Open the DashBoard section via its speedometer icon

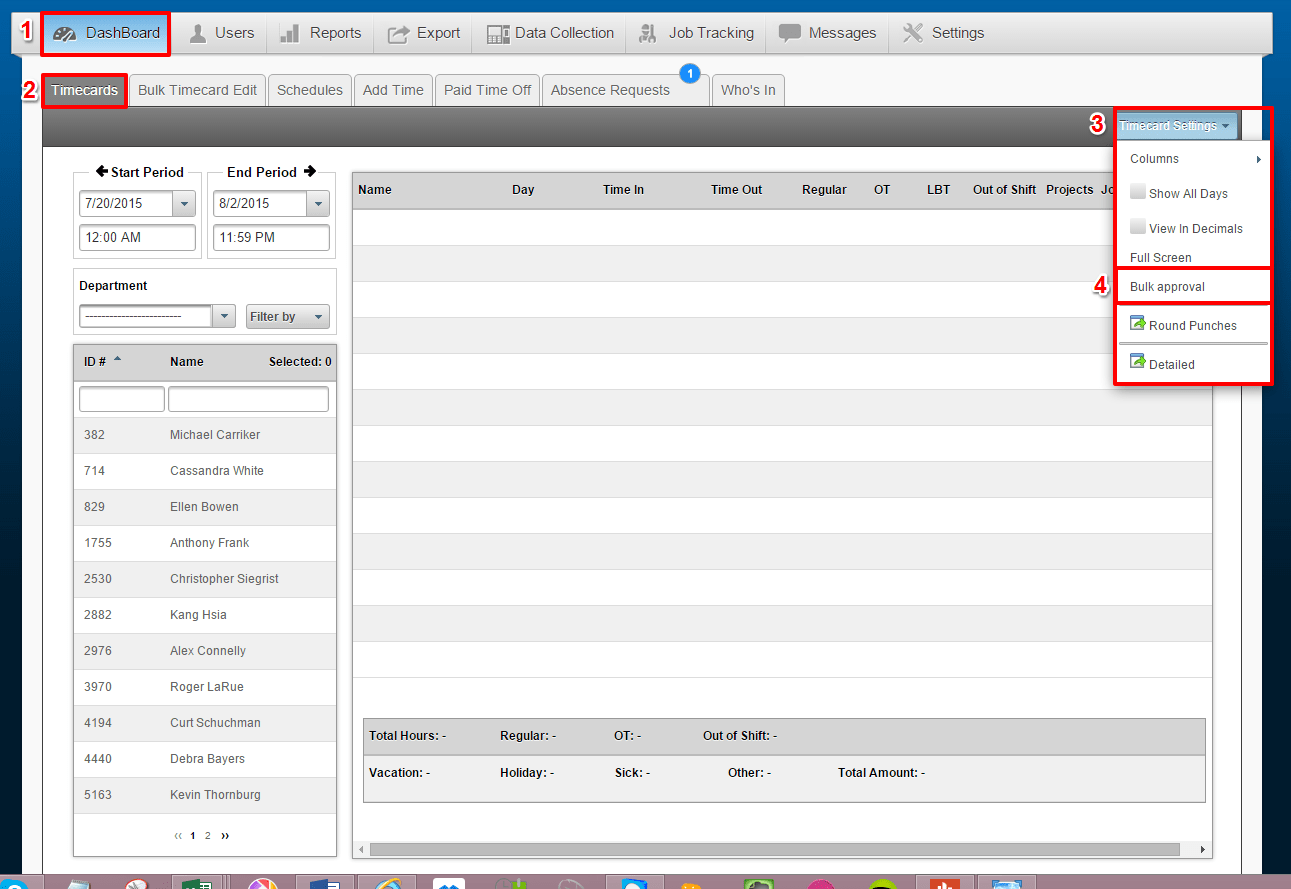[x=64, y=32]
